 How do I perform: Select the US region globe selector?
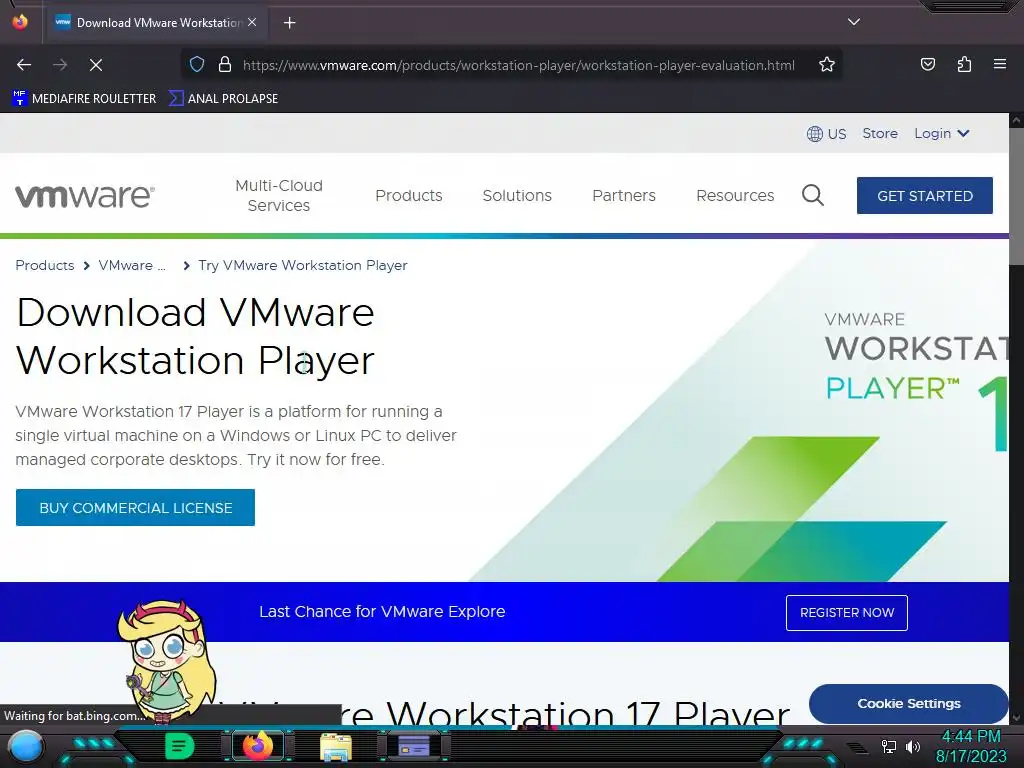coord(826,134)
